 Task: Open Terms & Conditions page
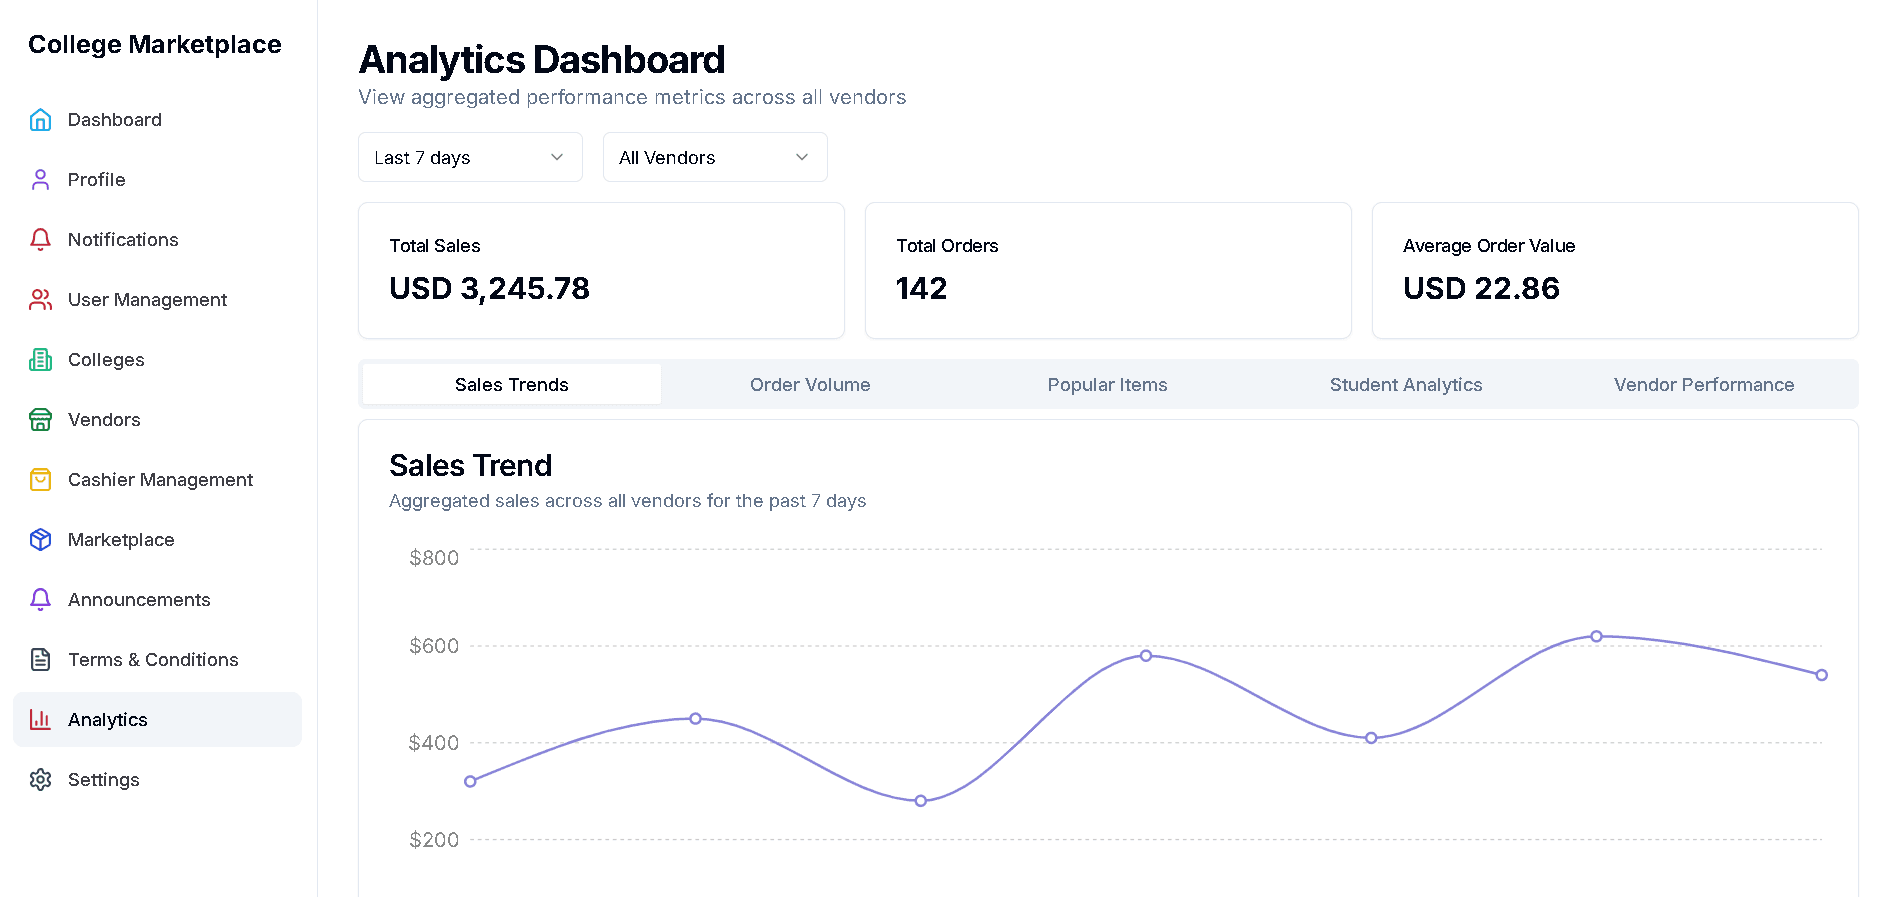153,660
